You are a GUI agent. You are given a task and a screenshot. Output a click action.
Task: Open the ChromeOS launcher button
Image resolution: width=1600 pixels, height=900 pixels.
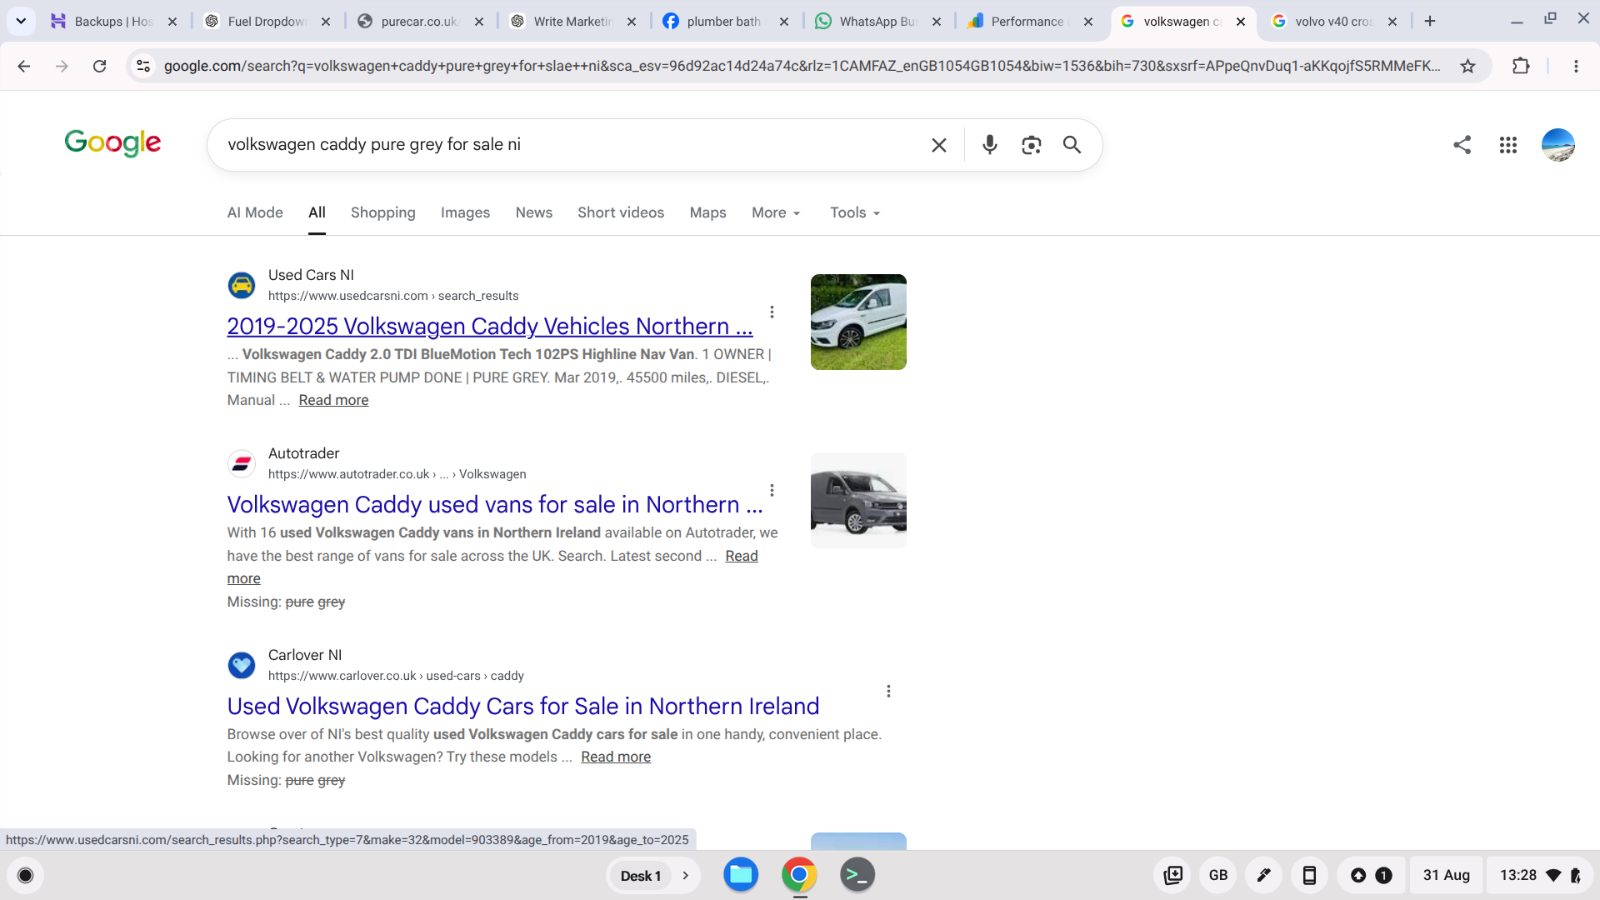[26, 876]
